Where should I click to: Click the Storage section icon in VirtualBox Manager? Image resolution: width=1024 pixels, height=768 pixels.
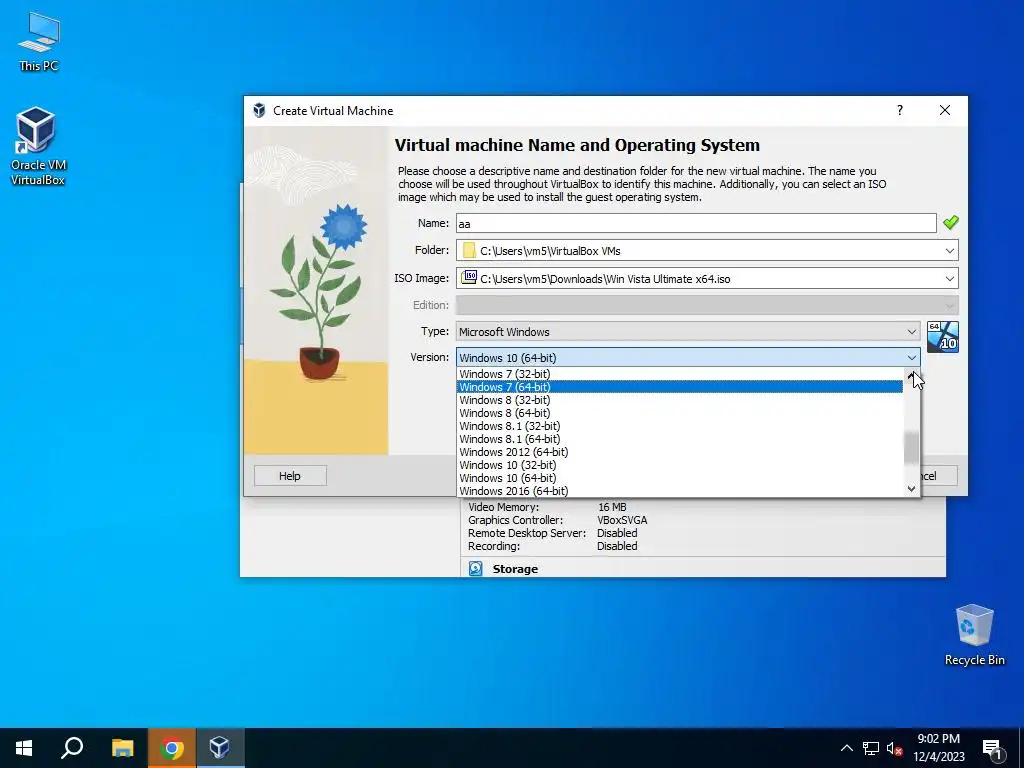[475, 569]
